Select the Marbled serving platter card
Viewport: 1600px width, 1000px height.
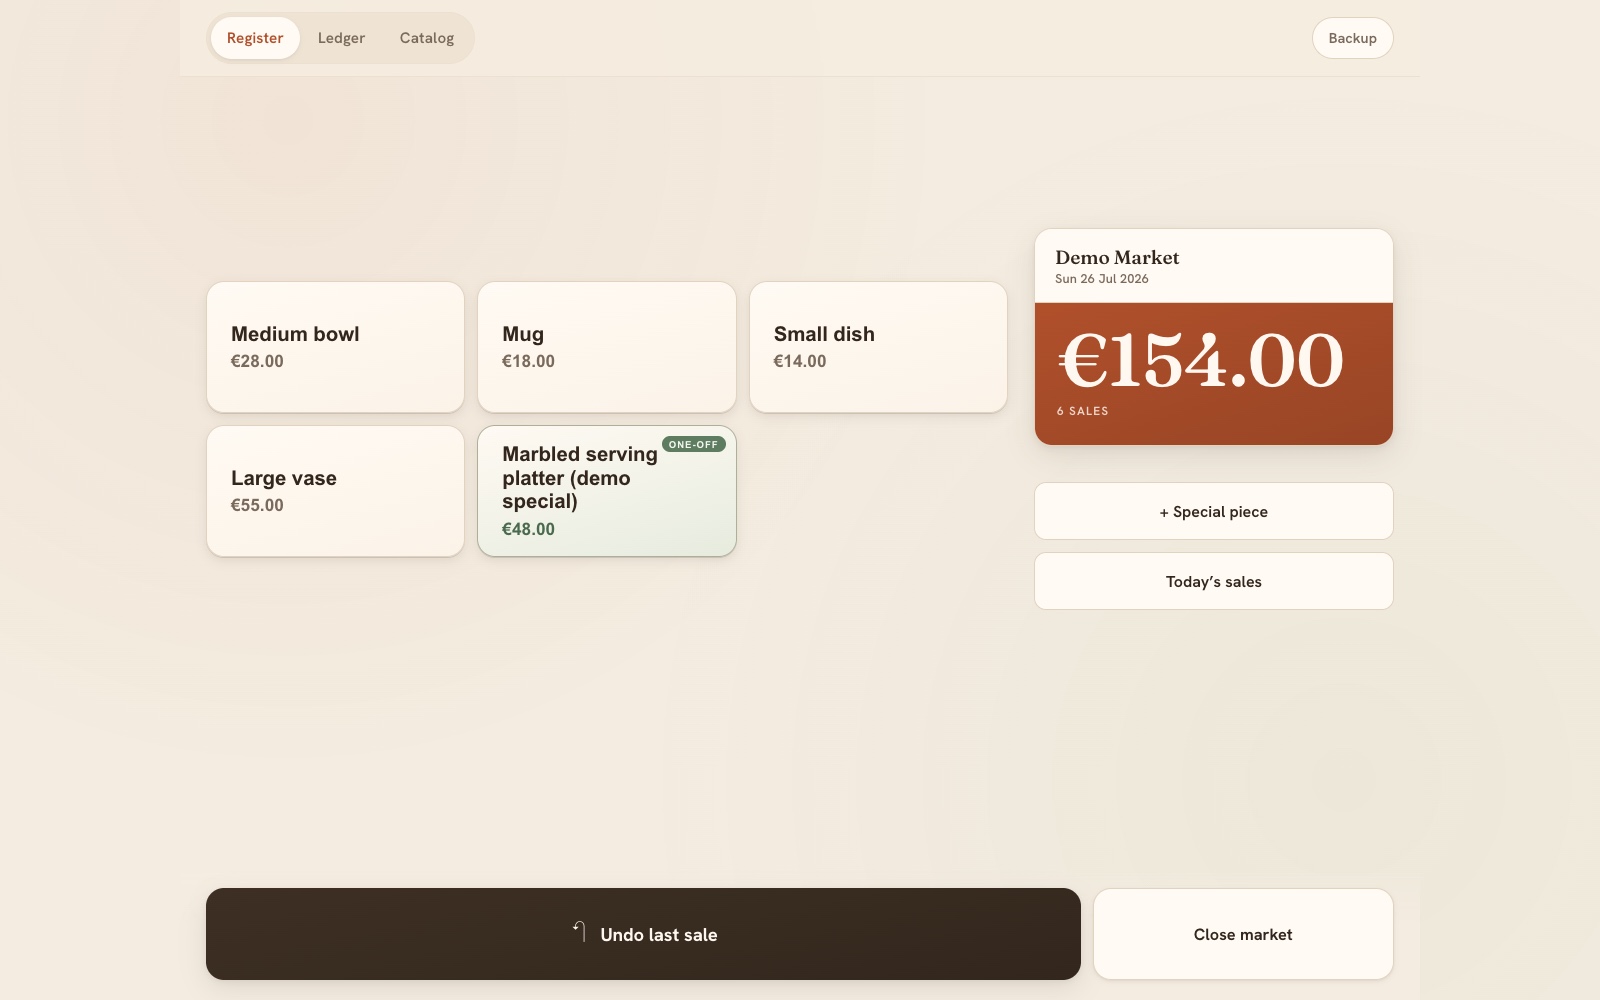tap(607, 491)
